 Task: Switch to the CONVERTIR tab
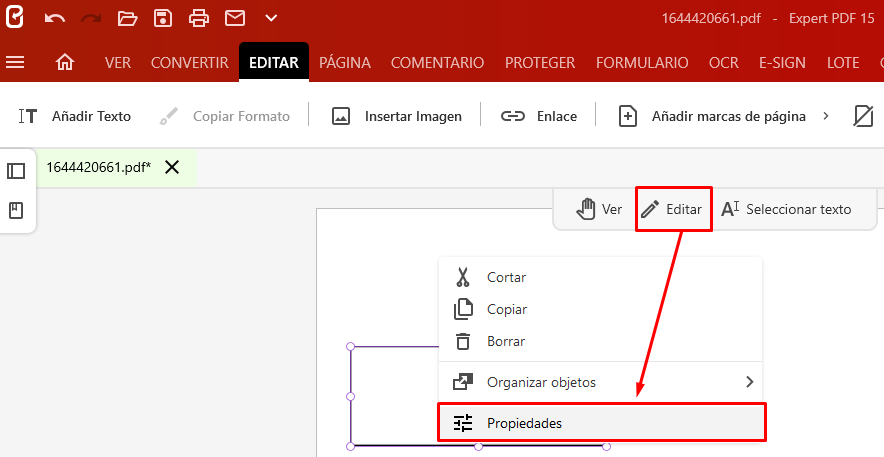(x=190, y=63)
